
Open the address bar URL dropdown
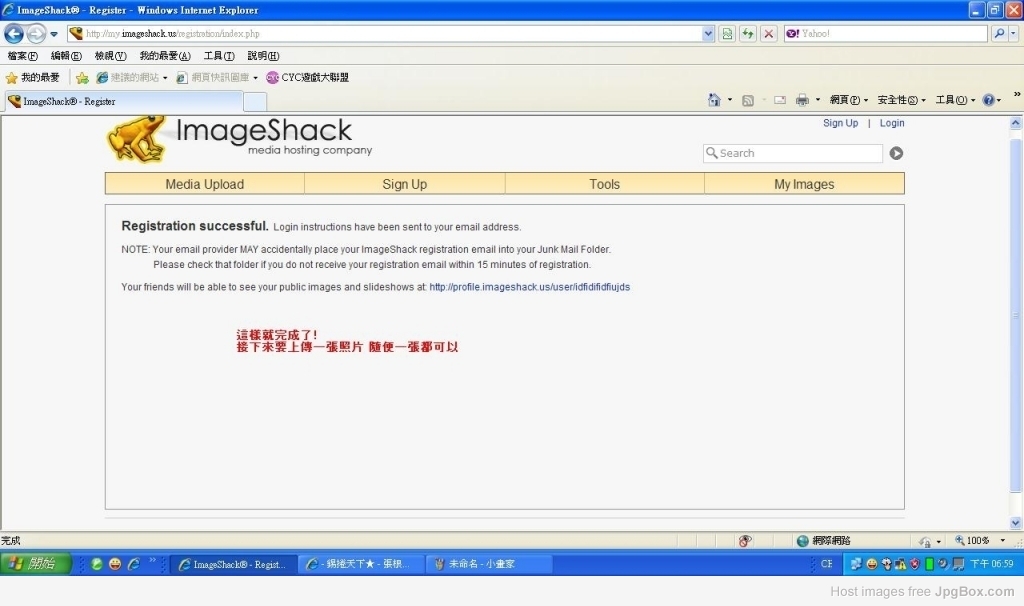coord(708,34)
